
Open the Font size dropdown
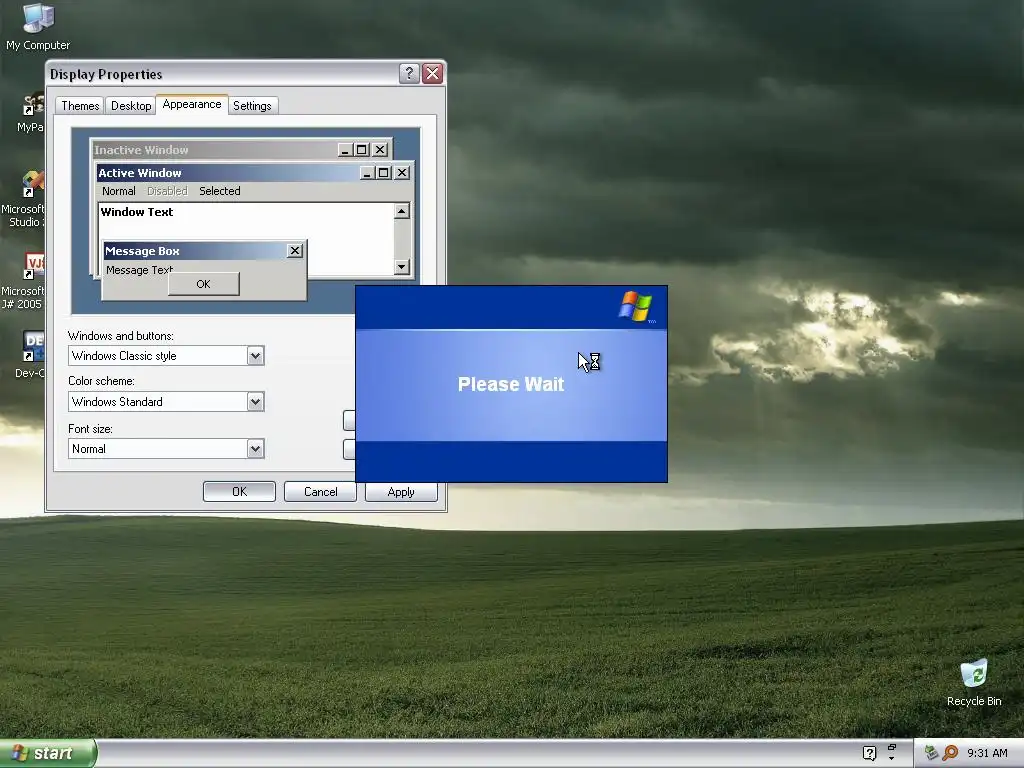coord(255,449)
